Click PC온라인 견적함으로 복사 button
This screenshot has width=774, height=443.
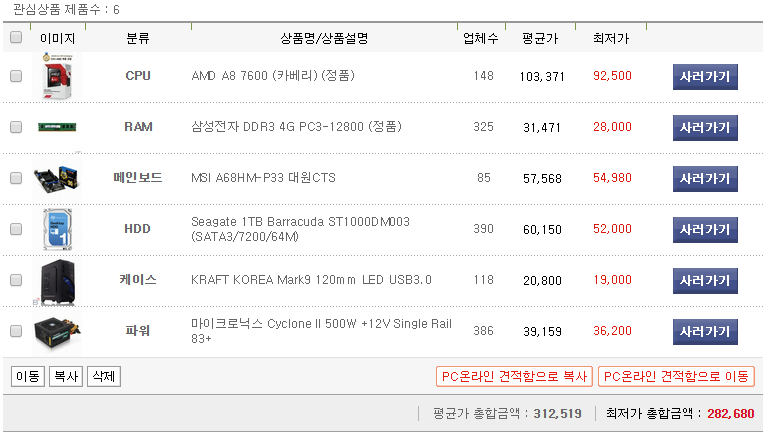pos(514,377)
